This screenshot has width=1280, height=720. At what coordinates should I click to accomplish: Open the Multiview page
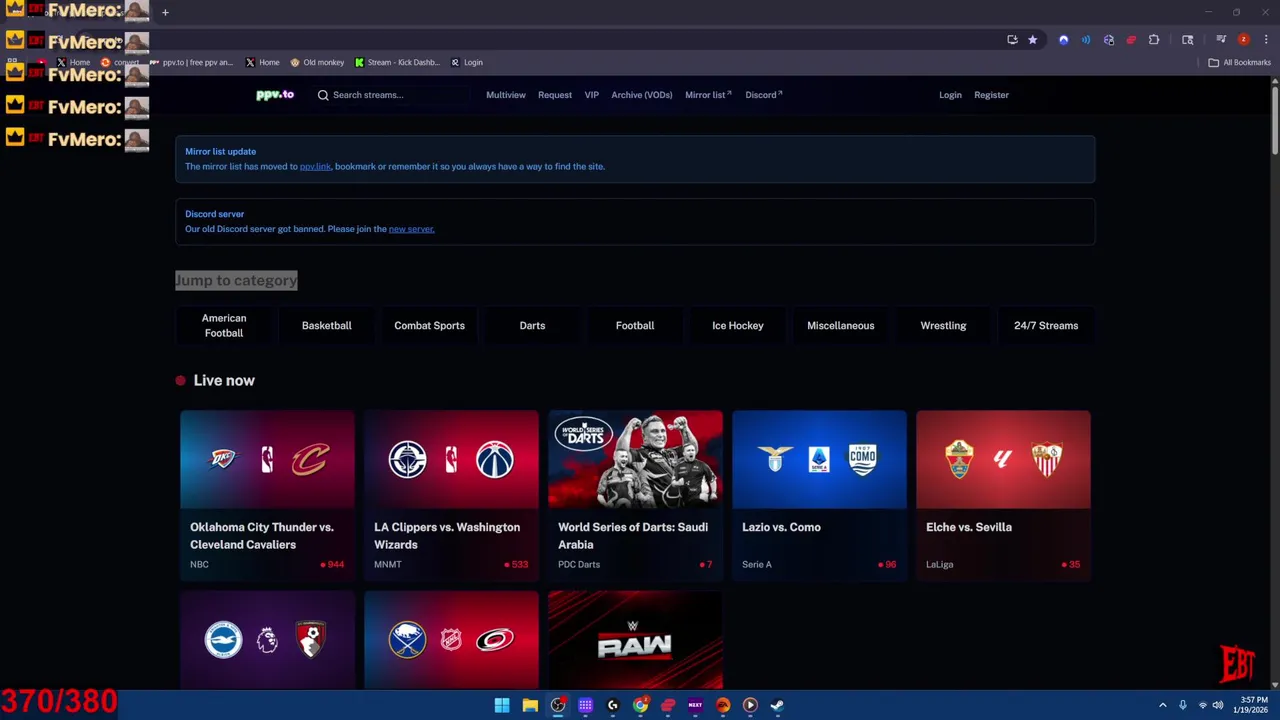point(506,95)
